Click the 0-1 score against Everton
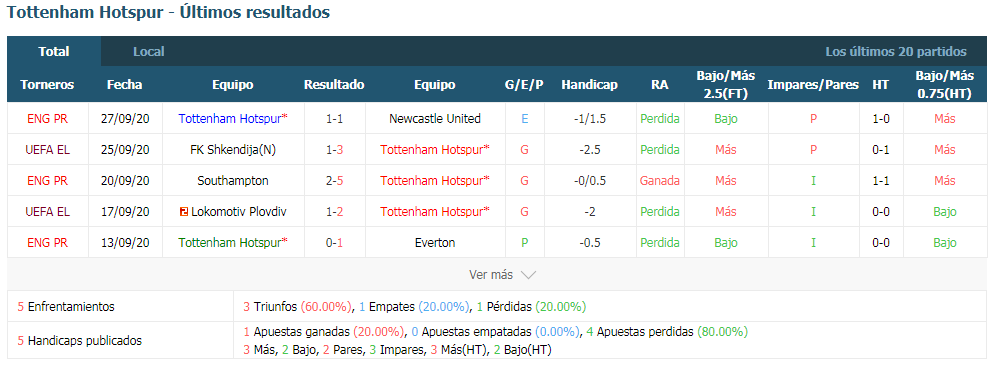The height and width of the screenshot is (369, 991). coord(334,243)
